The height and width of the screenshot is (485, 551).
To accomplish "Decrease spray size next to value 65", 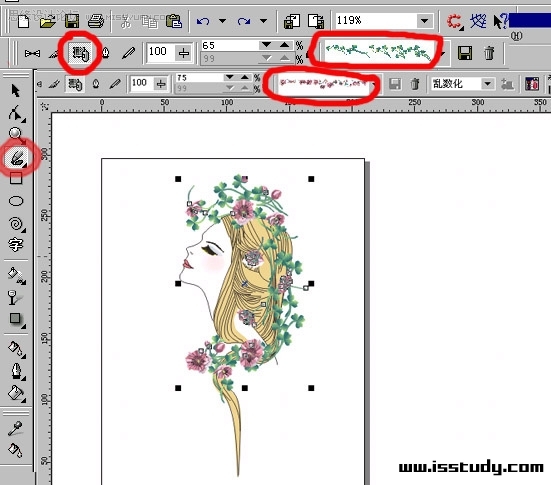I will [x=267, y=45].
